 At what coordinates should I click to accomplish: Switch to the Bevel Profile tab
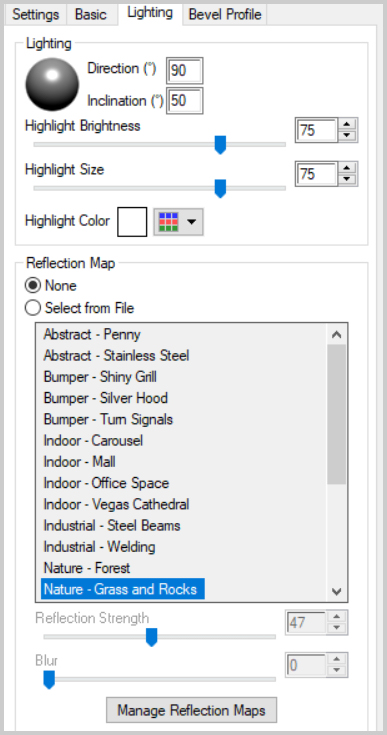[x=224, y=15]
